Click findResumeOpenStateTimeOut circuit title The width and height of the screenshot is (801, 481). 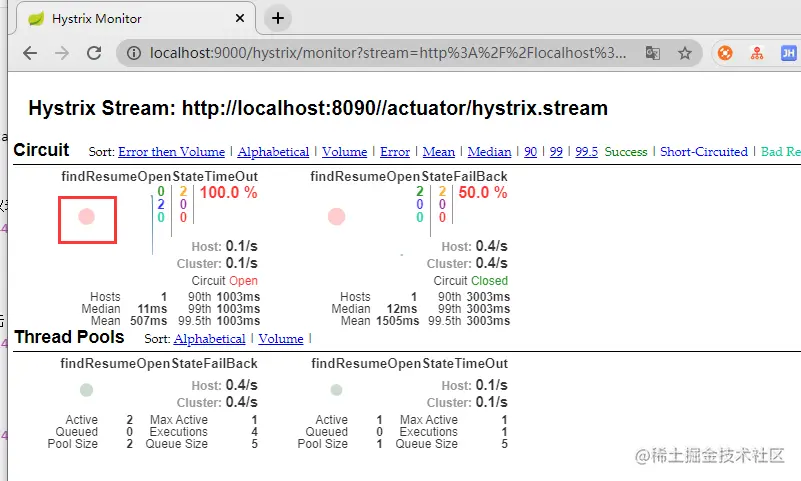tap(159, 177)
